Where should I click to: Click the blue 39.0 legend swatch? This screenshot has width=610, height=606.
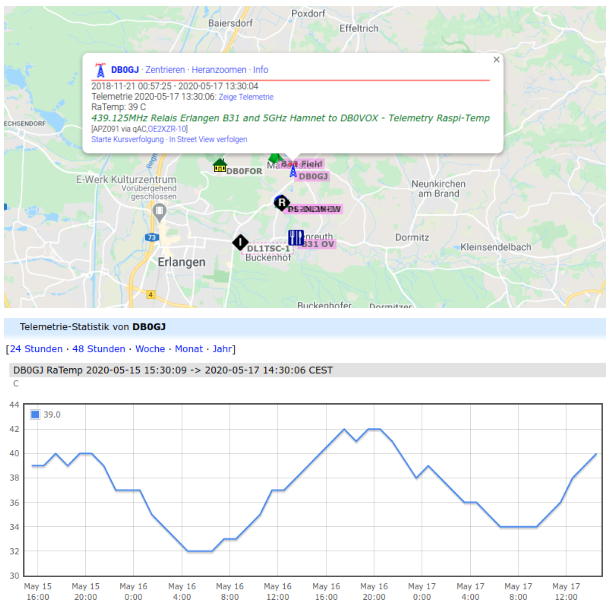pyautogui.click(x=35, y=414)
